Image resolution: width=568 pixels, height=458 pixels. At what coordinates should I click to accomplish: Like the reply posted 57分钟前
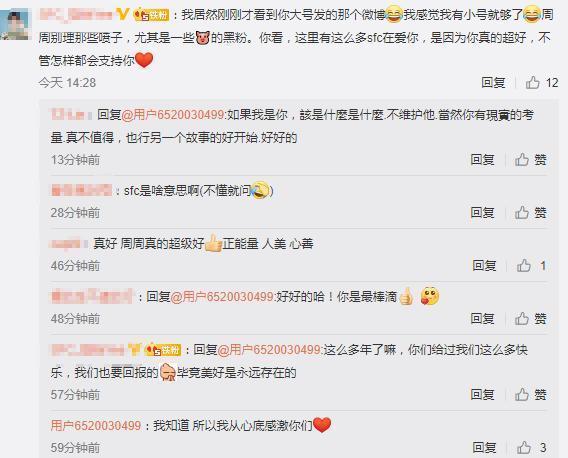coord(531,394)
